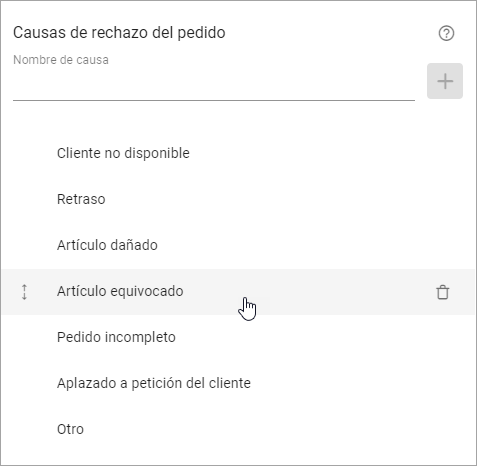Delete Artículo equivocado with the trash icon
Image resolution: width=477 pixels, height=466 pixels.
[x=443, y=292]
